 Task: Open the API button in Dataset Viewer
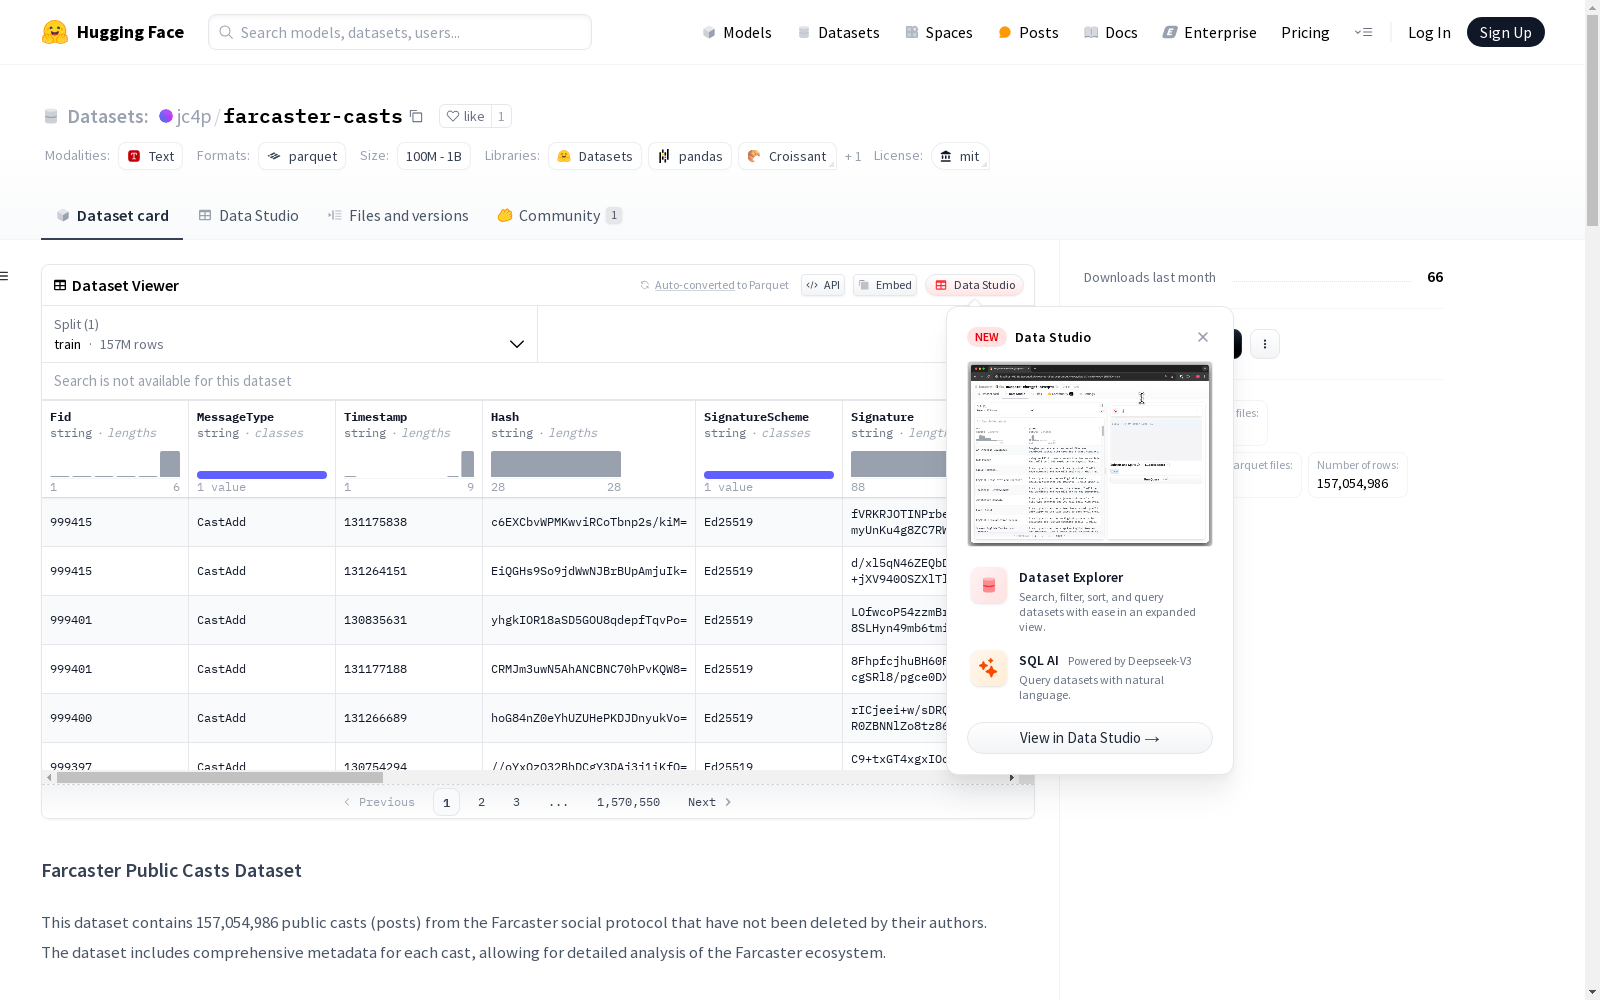click(x=823, y=285)
